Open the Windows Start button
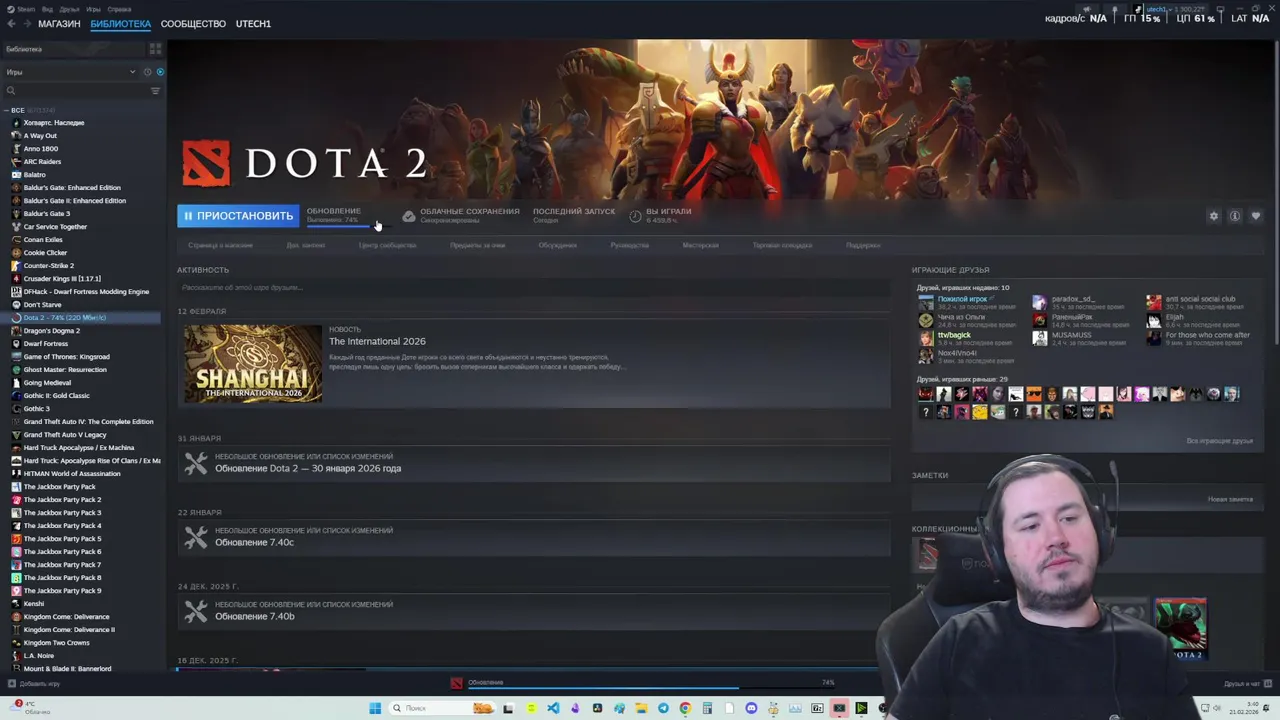 pos(375,708)
